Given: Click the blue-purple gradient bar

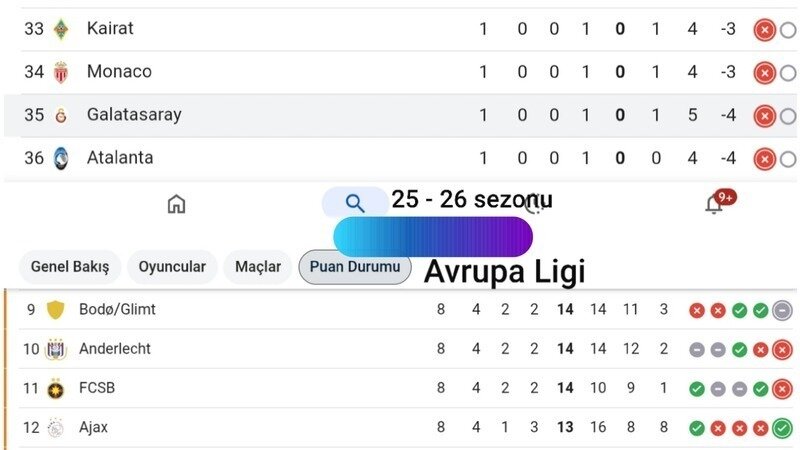Looking at the screenshot, I should coord(432,237).
